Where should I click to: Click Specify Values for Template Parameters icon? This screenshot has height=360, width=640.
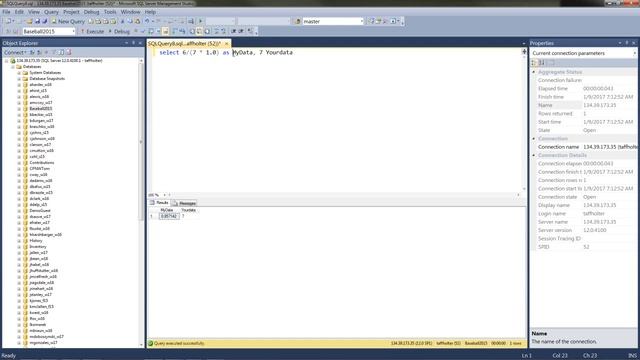[251, 31]
